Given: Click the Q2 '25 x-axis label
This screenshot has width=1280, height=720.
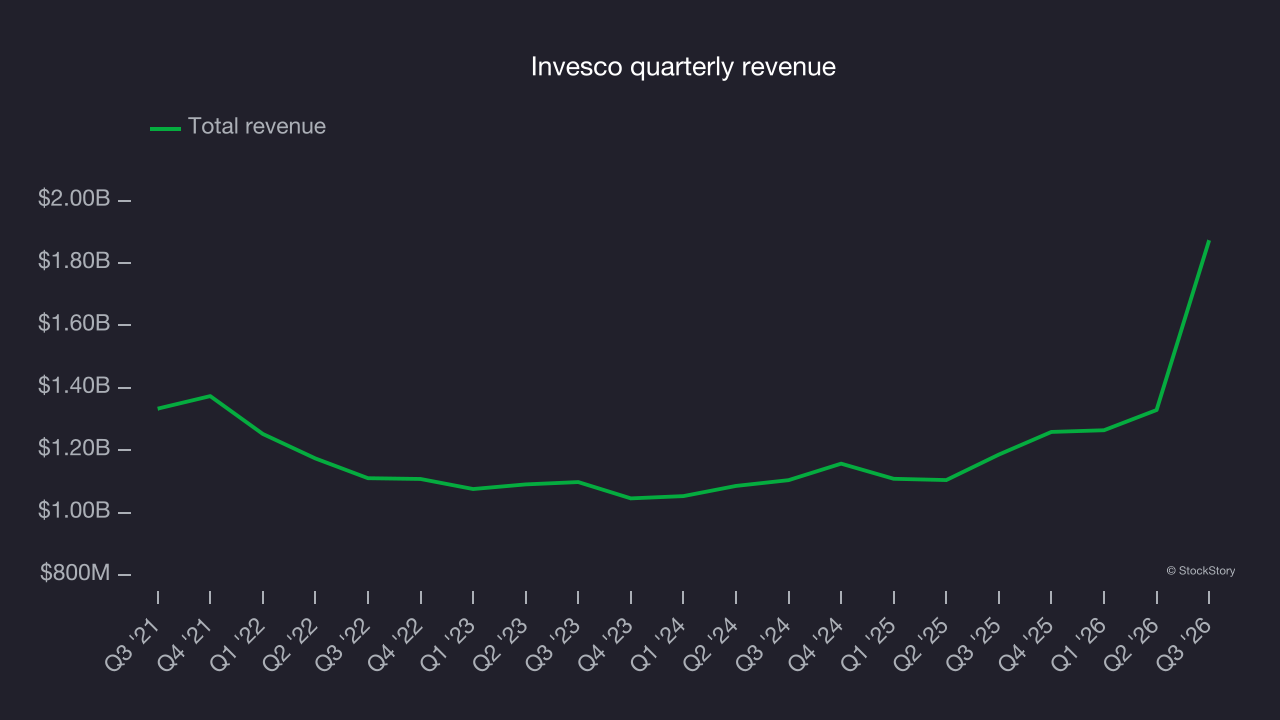Looking at the screenshot, I should click(921, 642).
